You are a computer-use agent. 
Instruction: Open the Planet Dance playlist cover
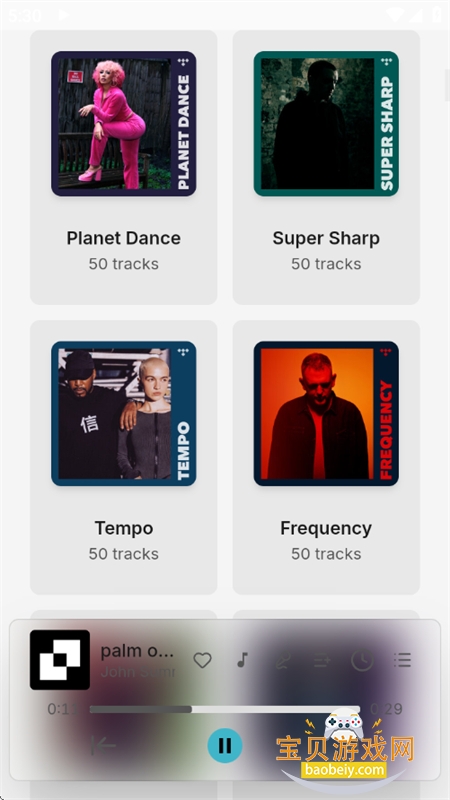click(123, 123)
